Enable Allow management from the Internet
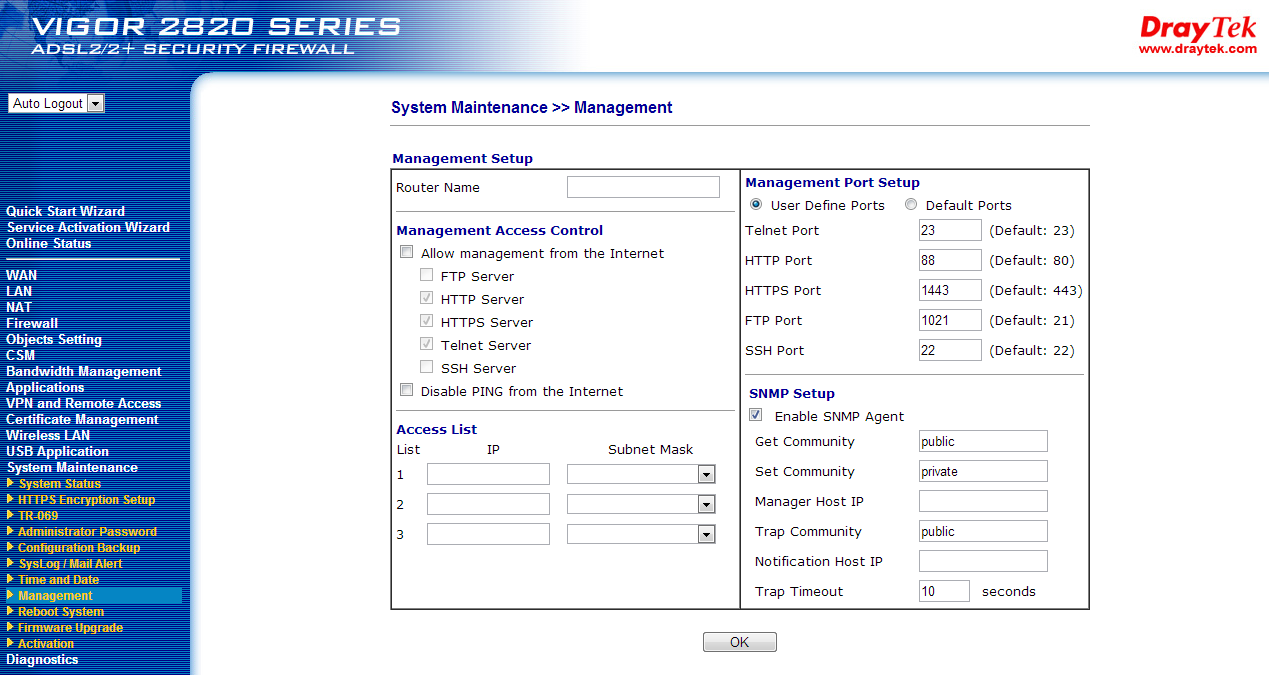The image size is (1269, 675). coord(406,253)
